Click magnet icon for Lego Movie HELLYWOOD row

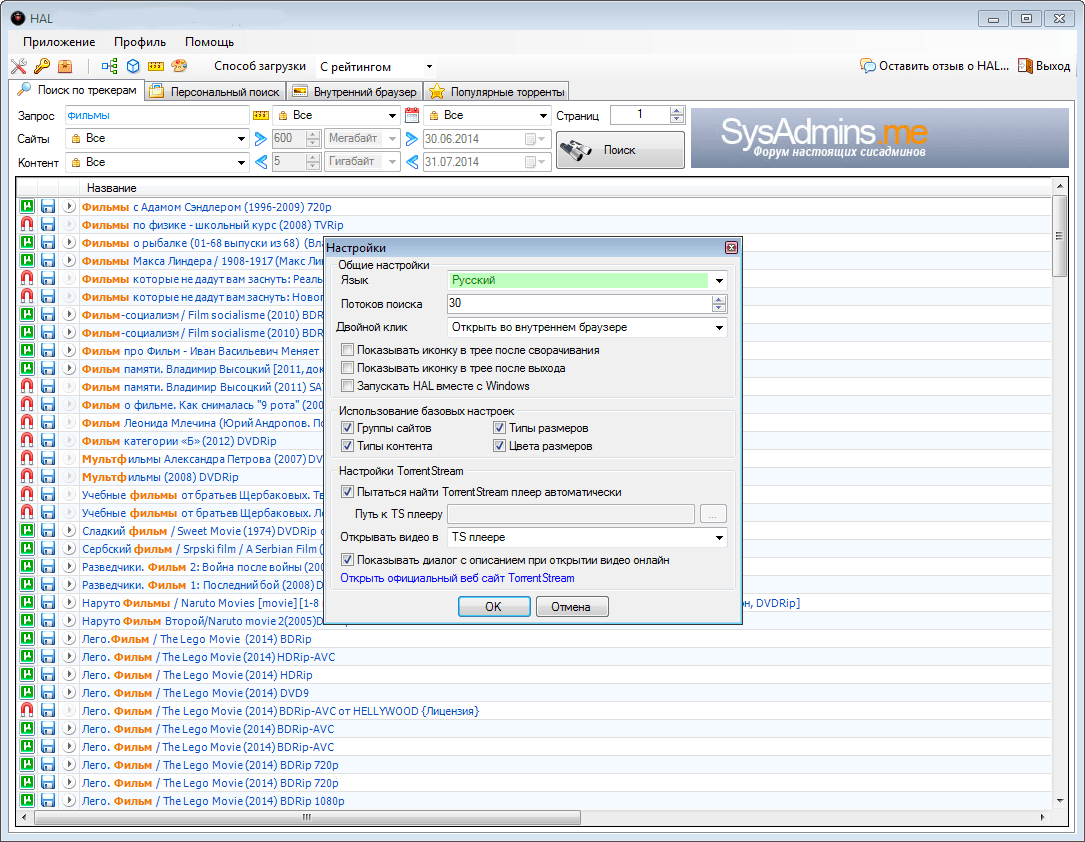tap(27, 710)
